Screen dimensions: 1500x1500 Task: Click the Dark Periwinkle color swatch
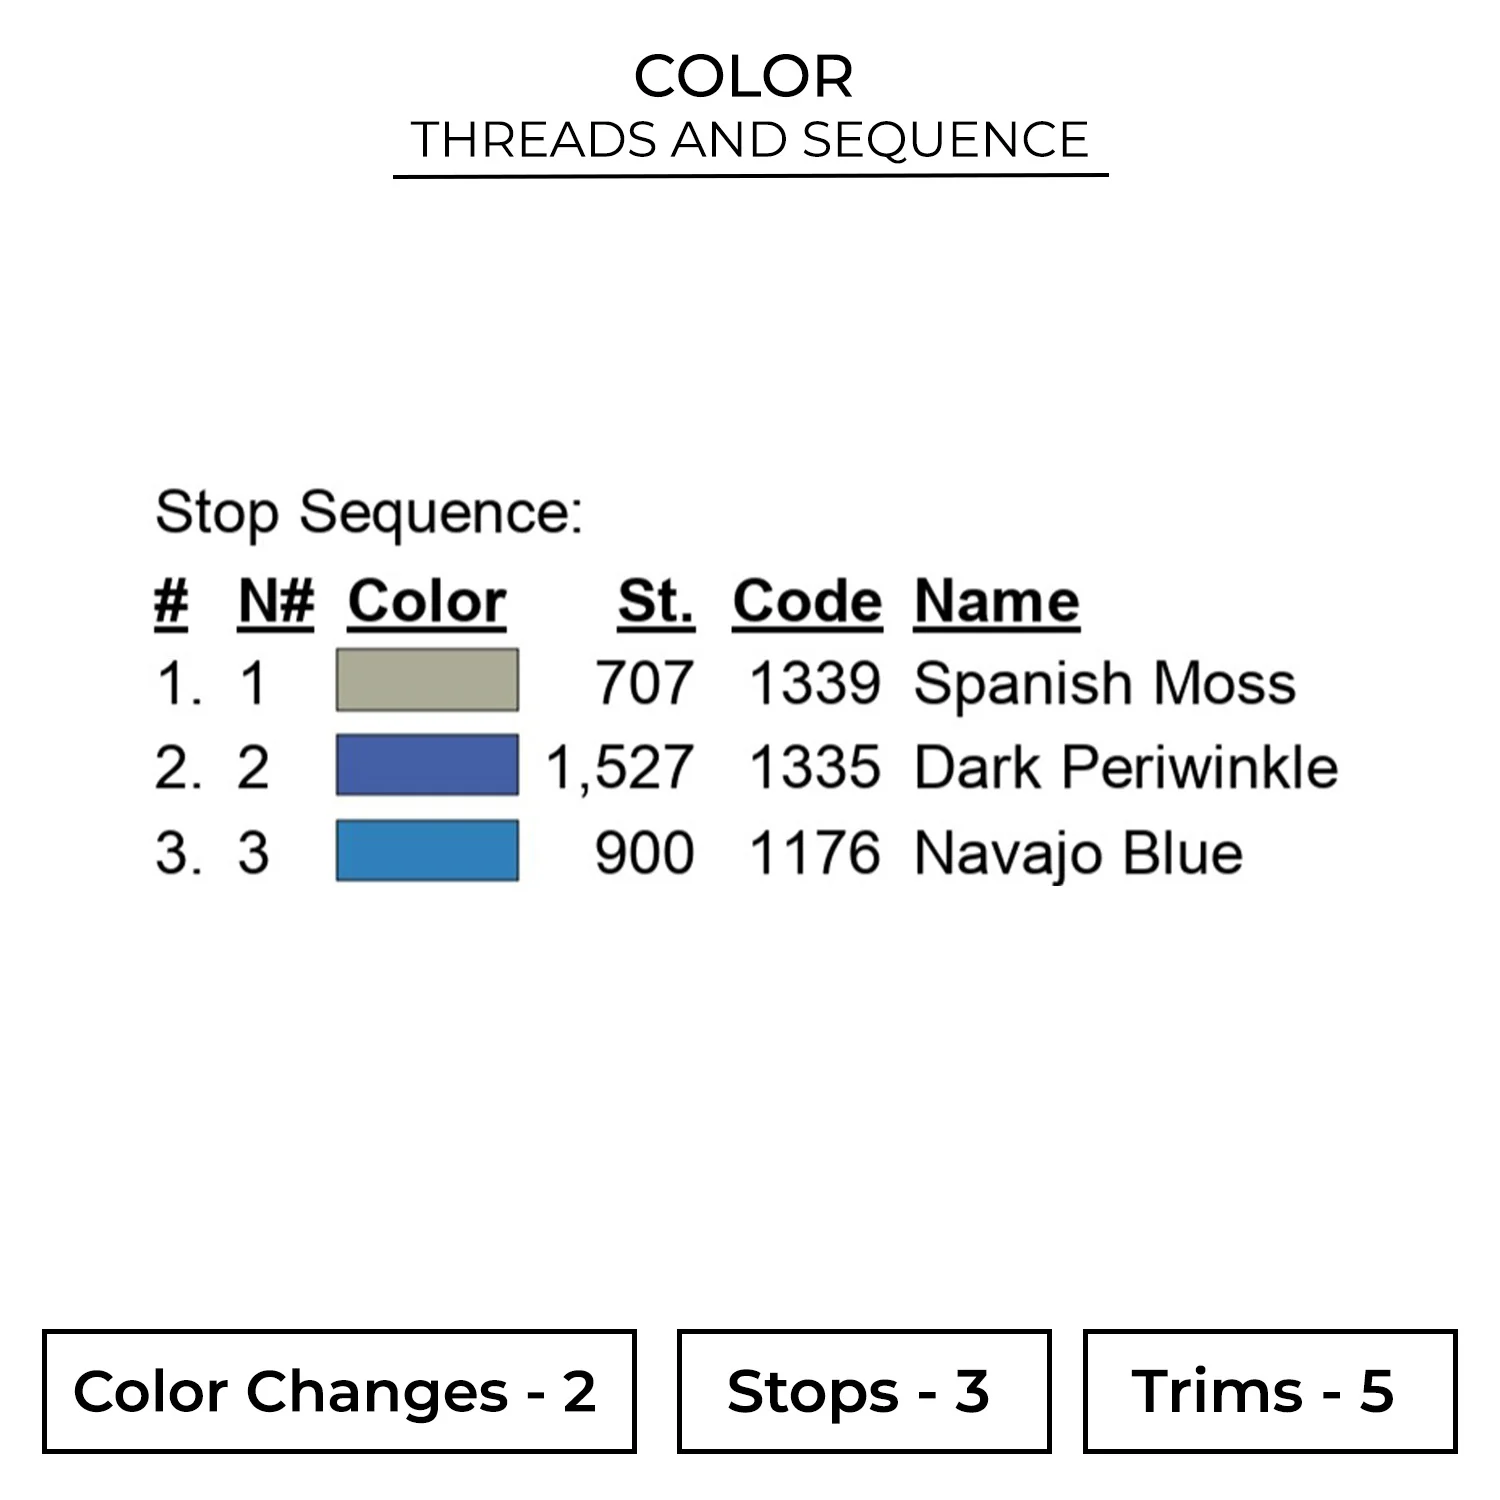(427, 765)
